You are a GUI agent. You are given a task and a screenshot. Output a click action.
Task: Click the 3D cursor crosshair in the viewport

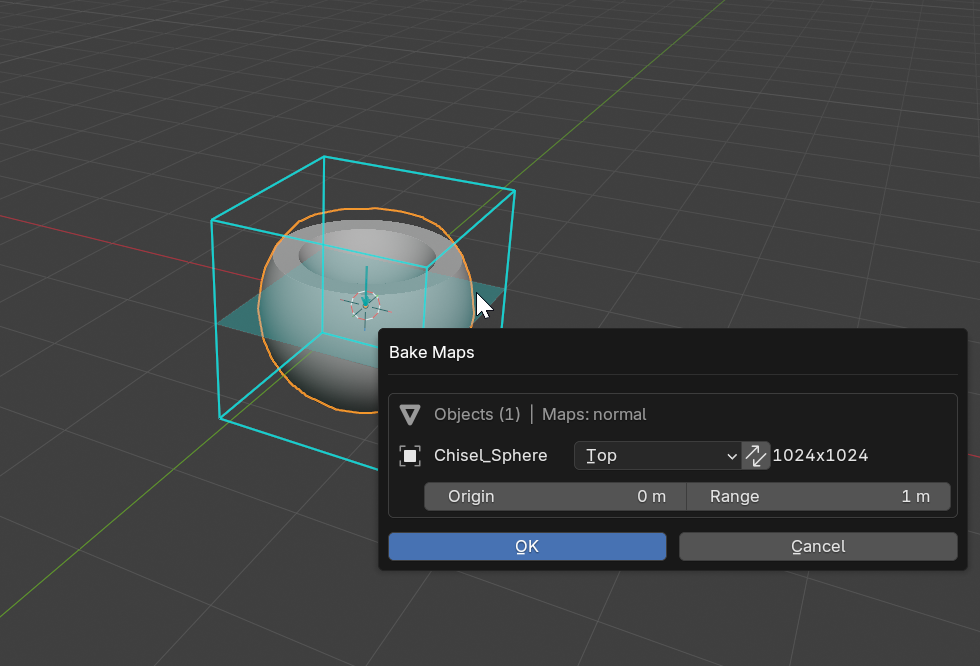click(365, 303)
